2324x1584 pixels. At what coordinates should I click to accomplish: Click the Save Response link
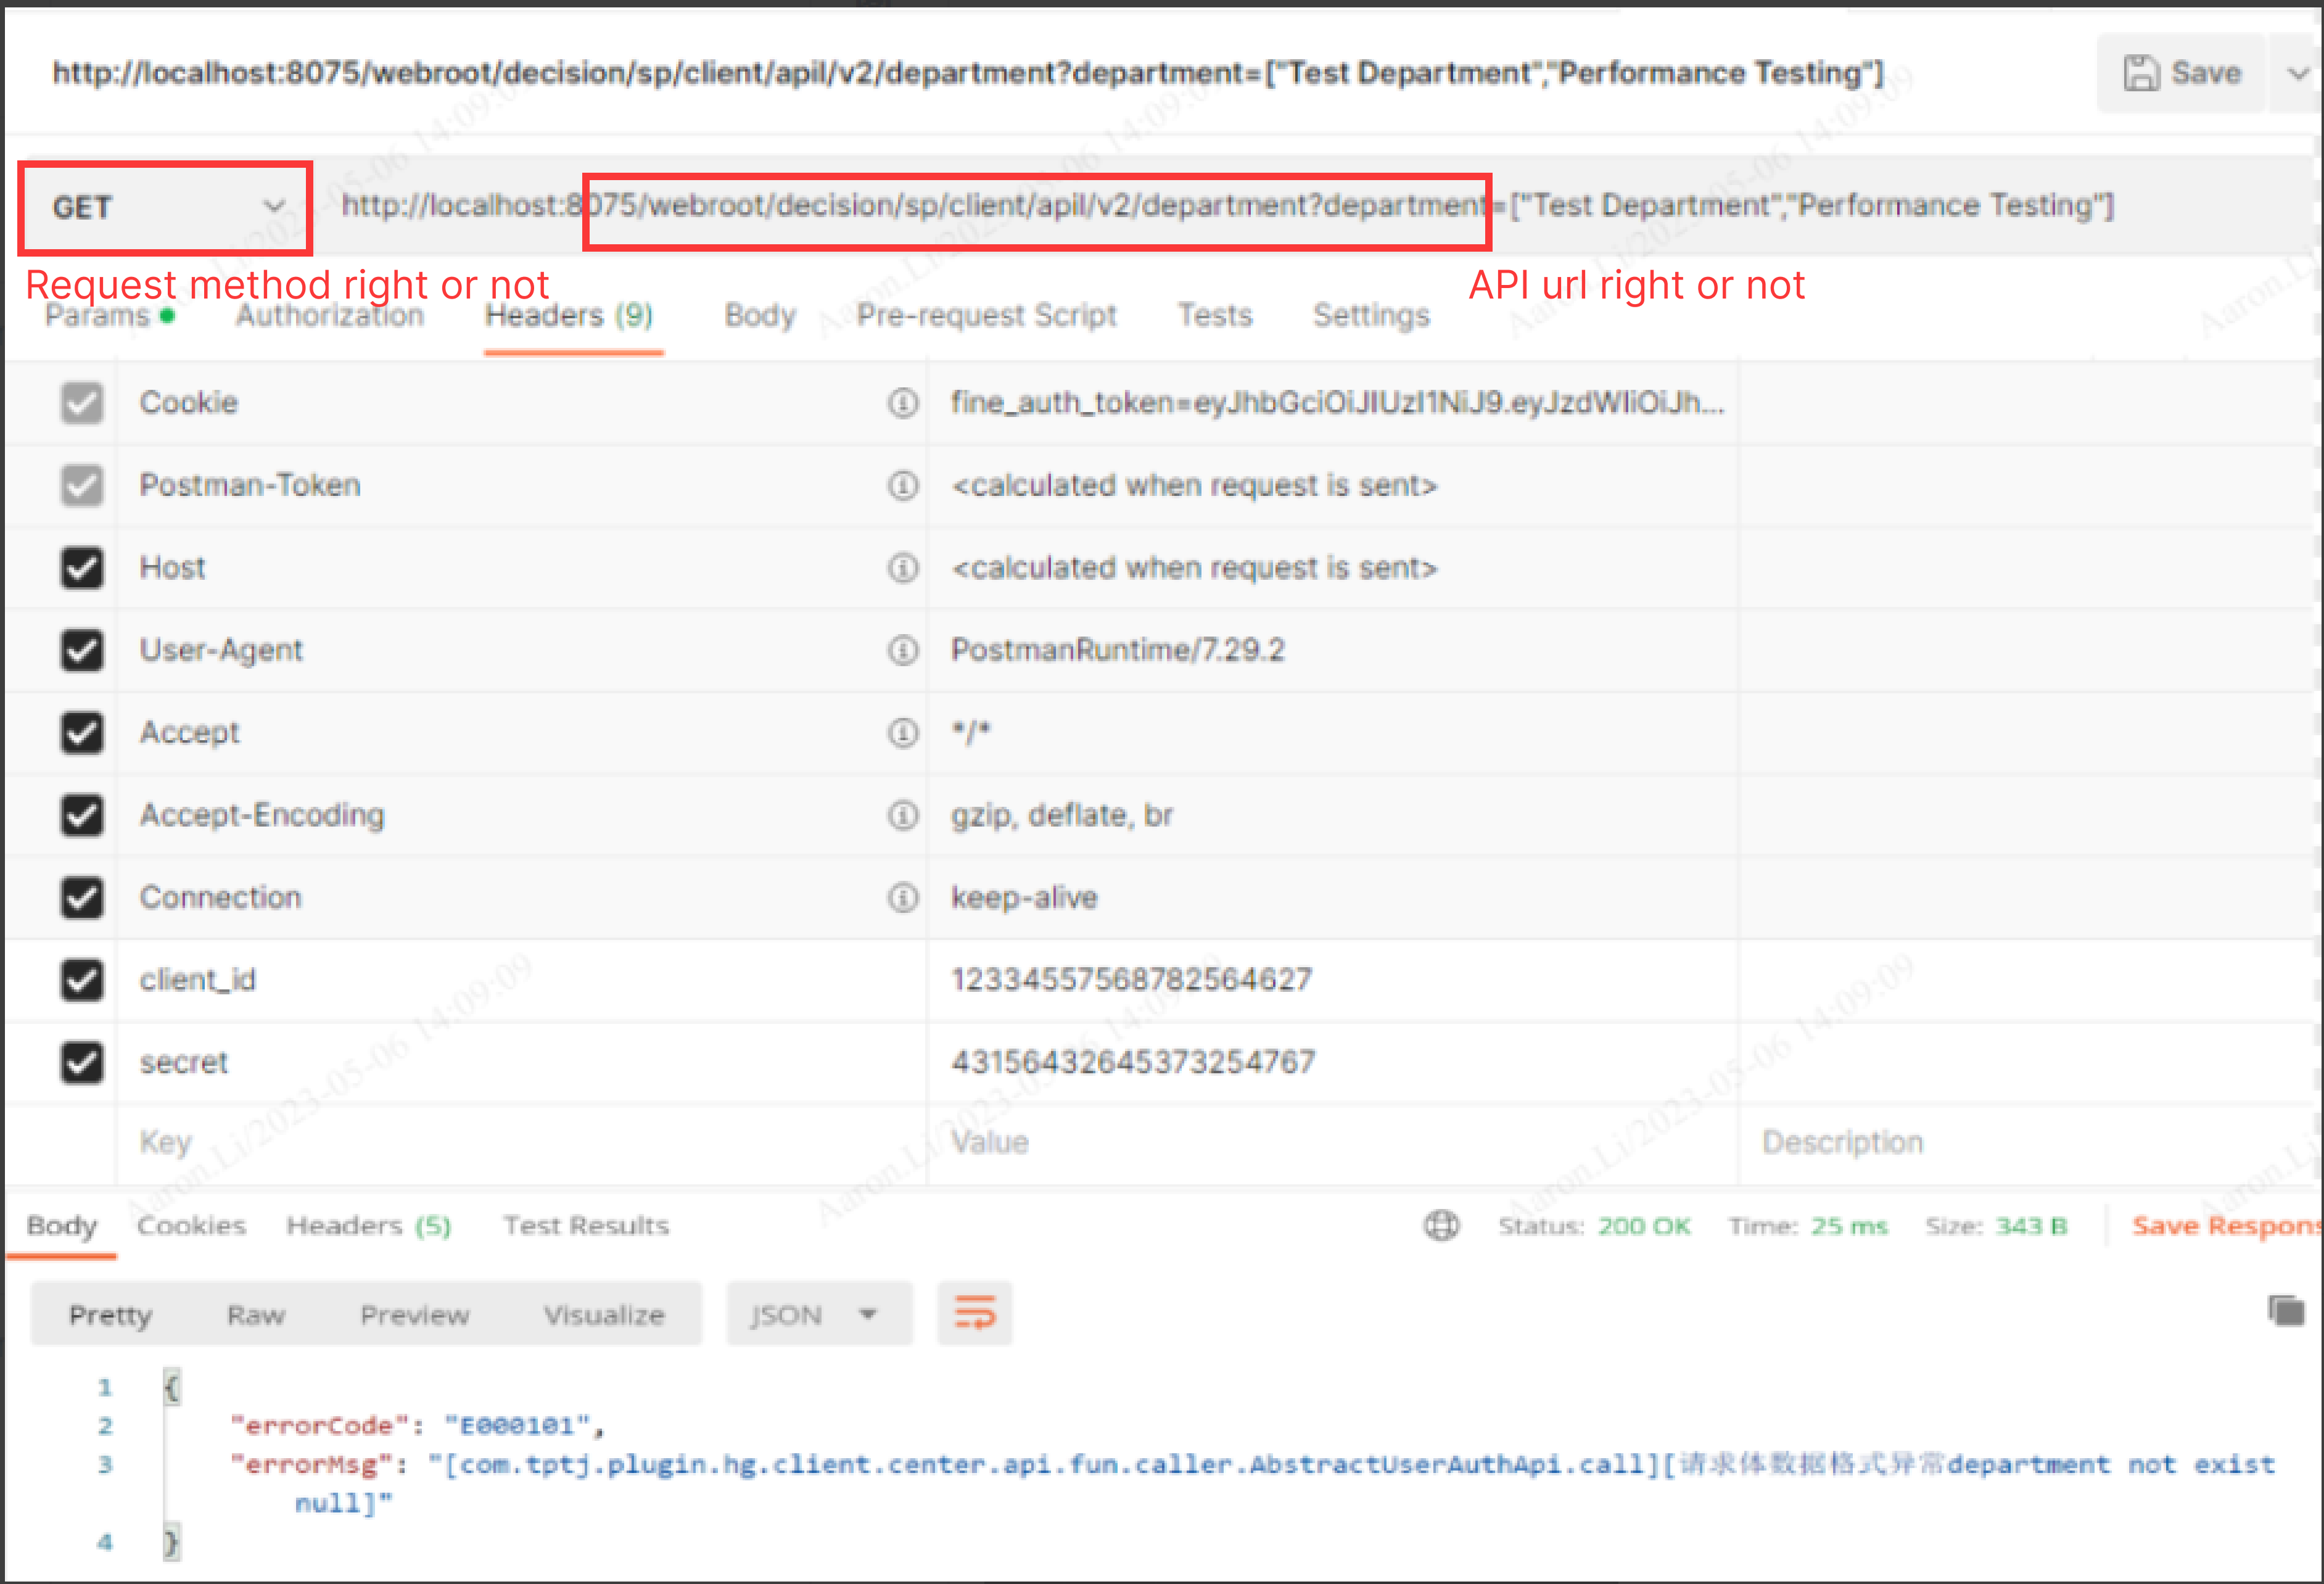(x=2226, y=1226)
